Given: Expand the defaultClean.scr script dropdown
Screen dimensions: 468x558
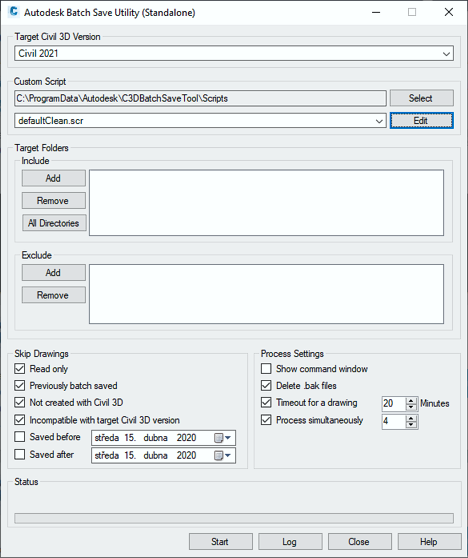Looking at the screenshot, I should [379, 121].
